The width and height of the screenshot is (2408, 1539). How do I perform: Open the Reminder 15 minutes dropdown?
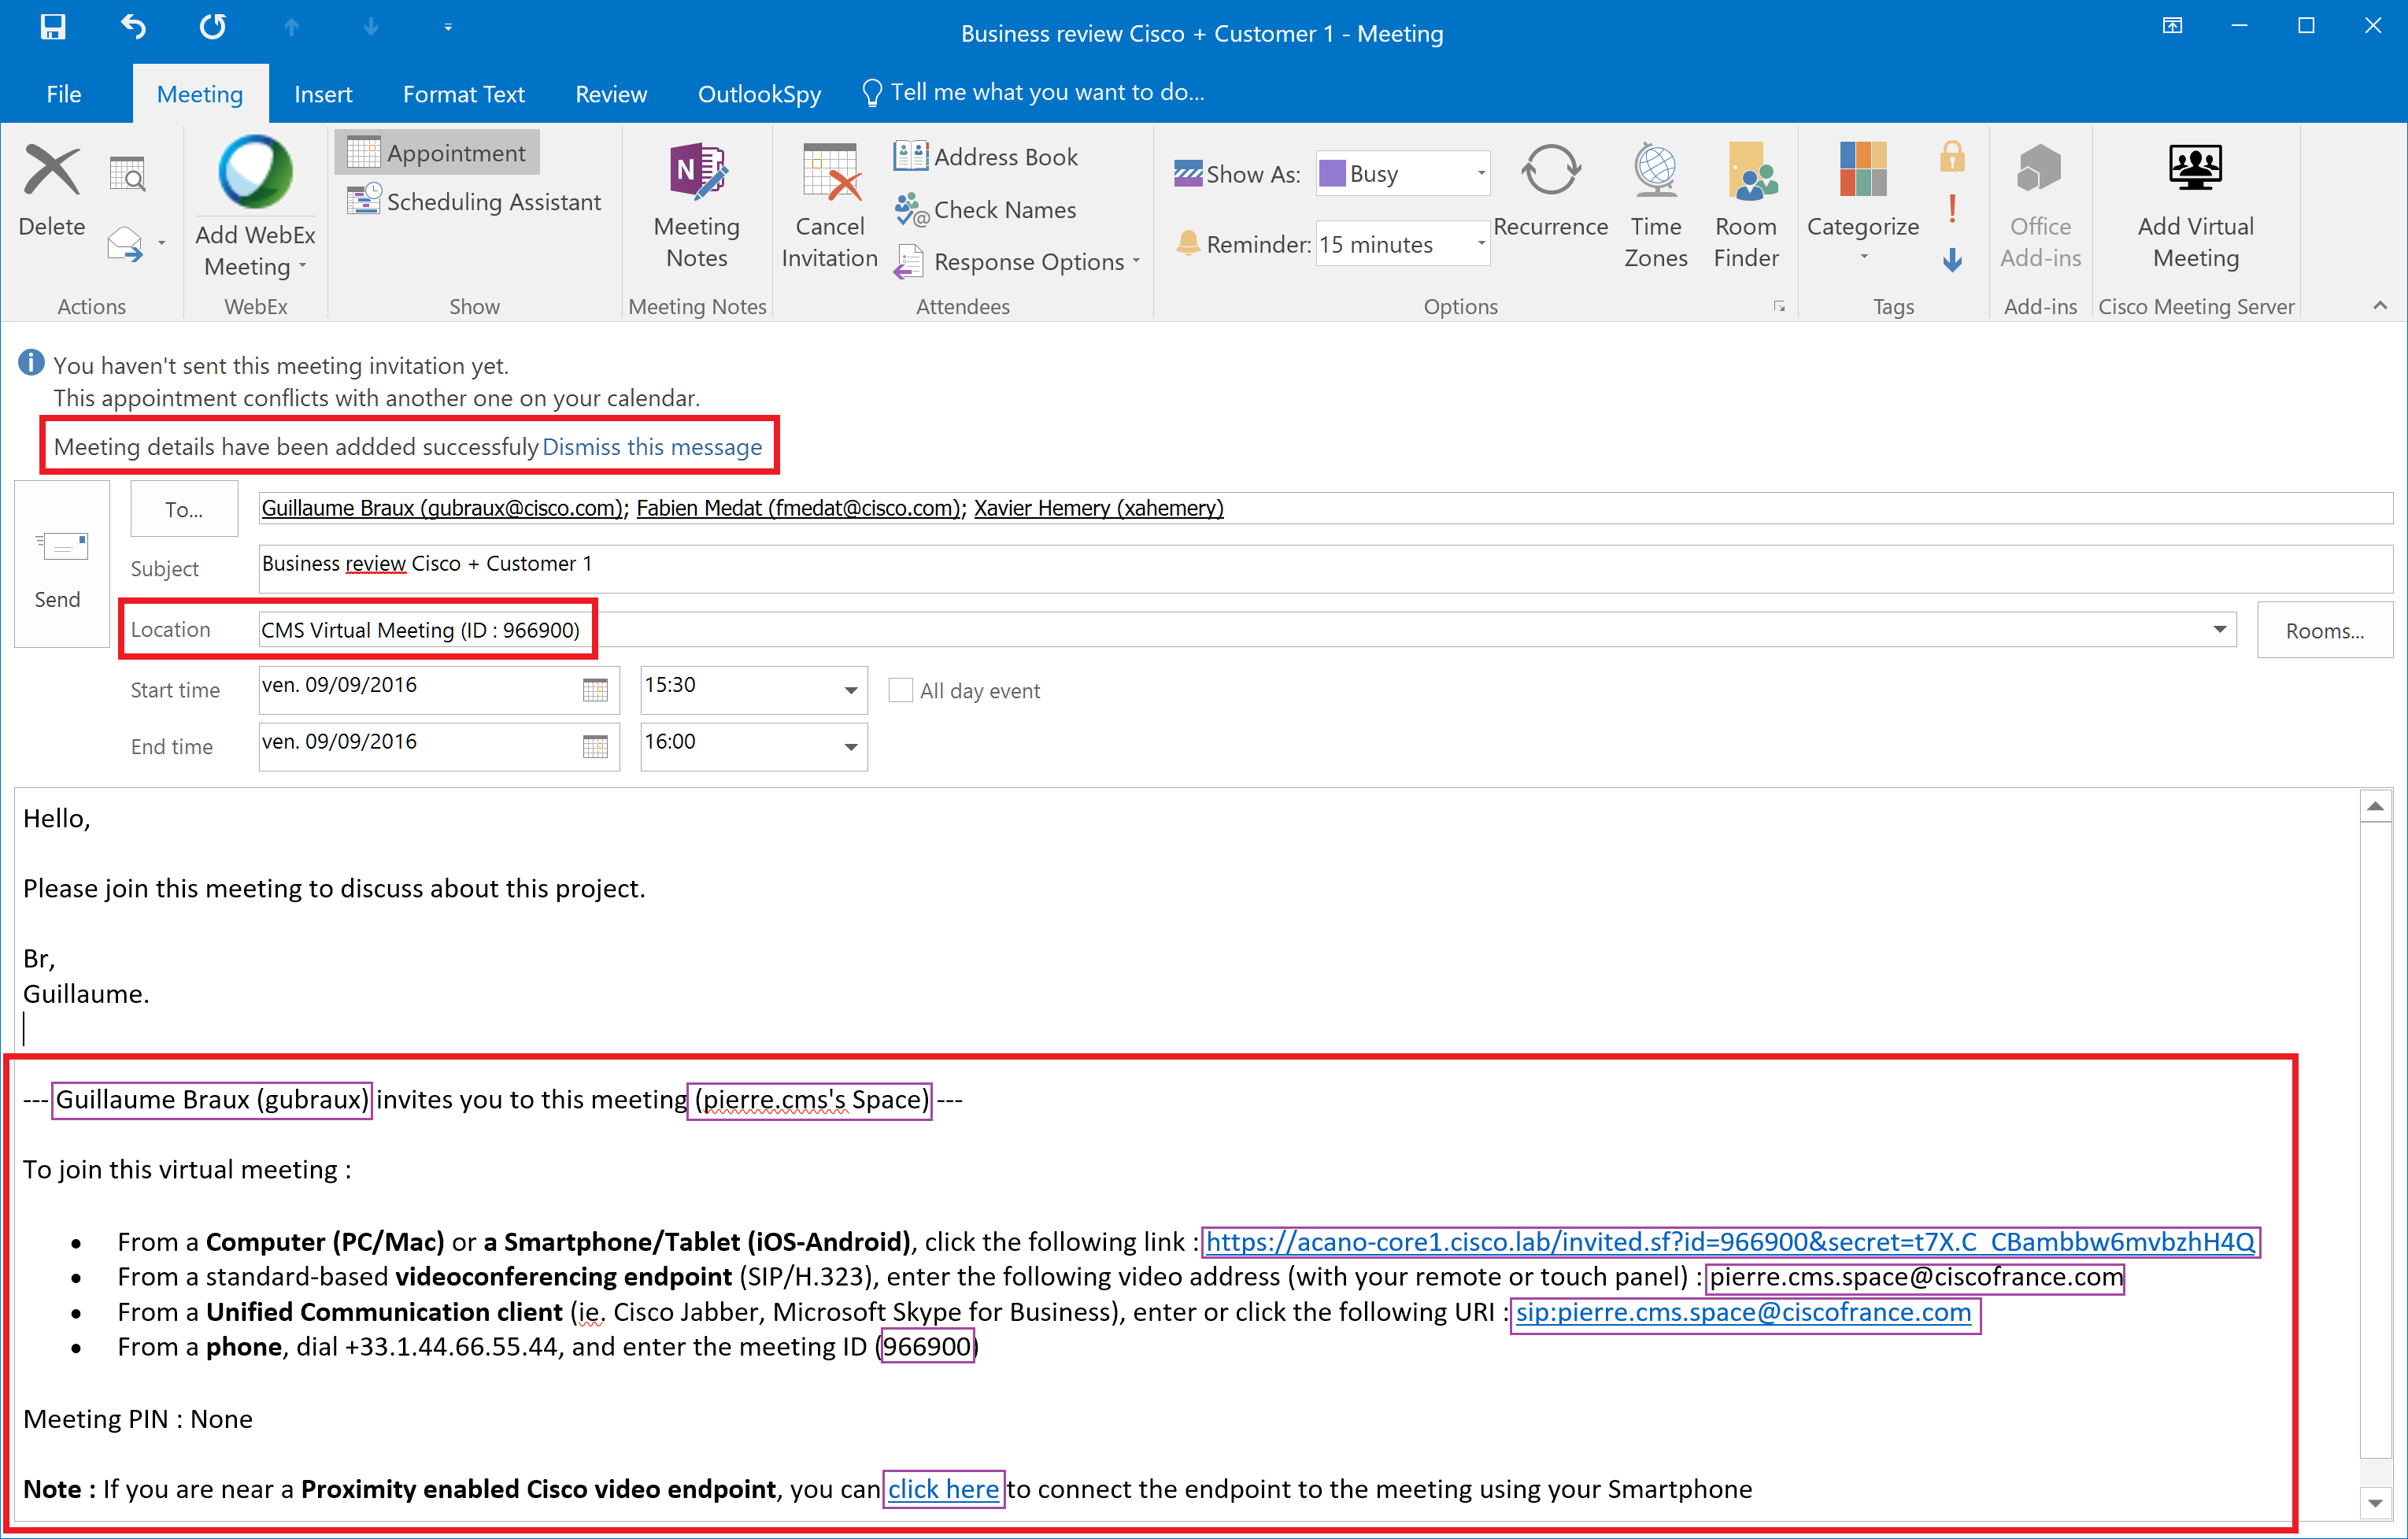(1480, 244)
